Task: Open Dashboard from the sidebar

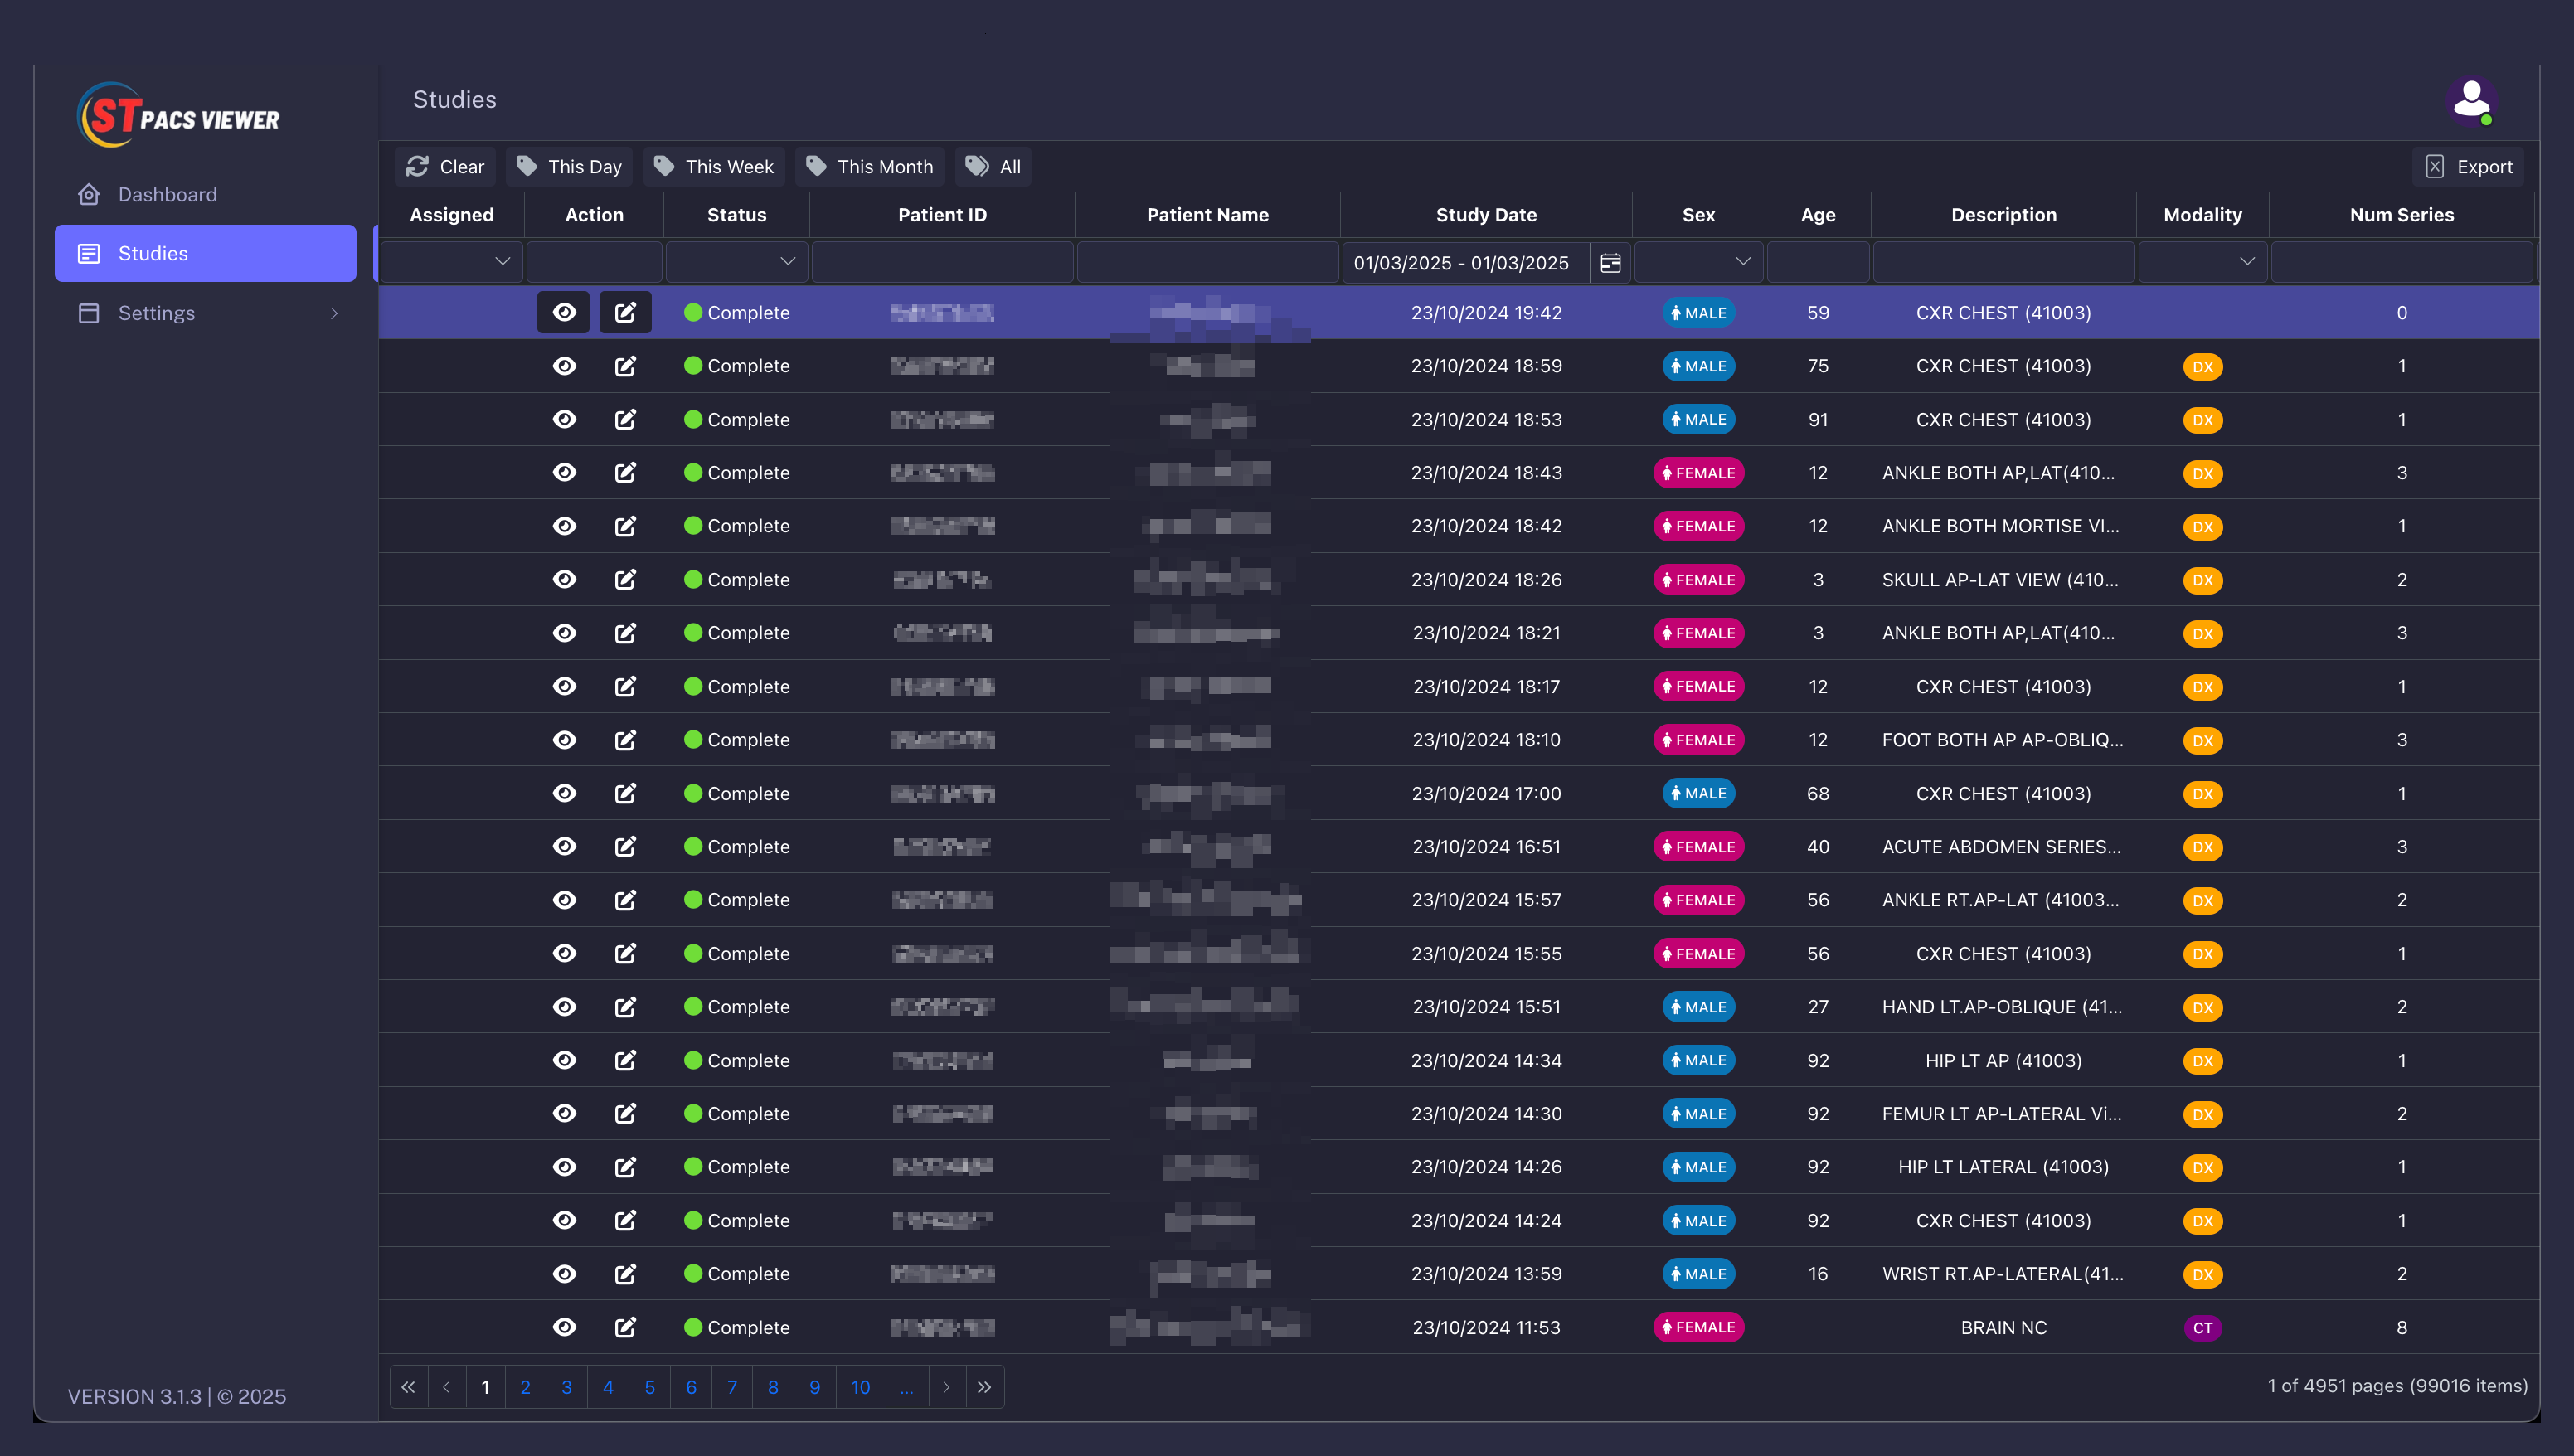Action: 167,194
